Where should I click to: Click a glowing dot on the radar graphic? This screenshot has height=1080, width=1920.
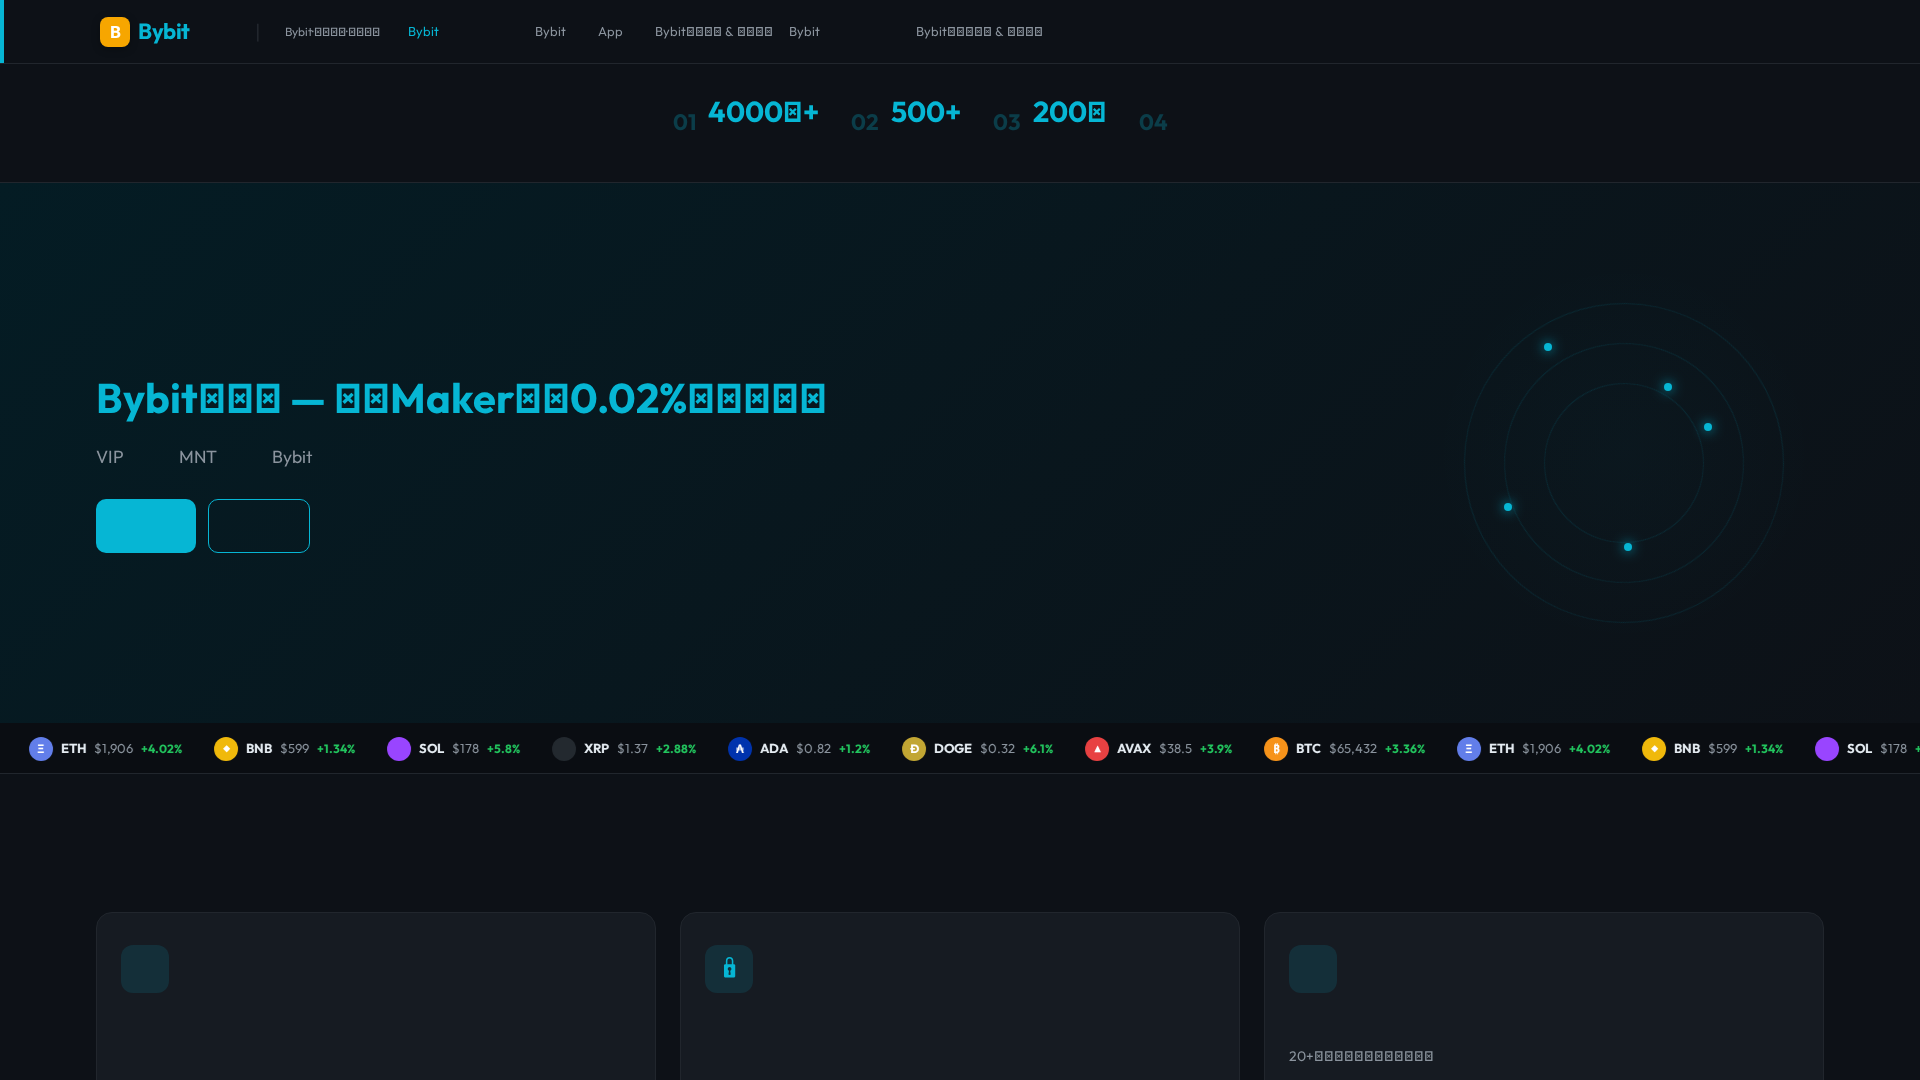tap(1548, 347)
